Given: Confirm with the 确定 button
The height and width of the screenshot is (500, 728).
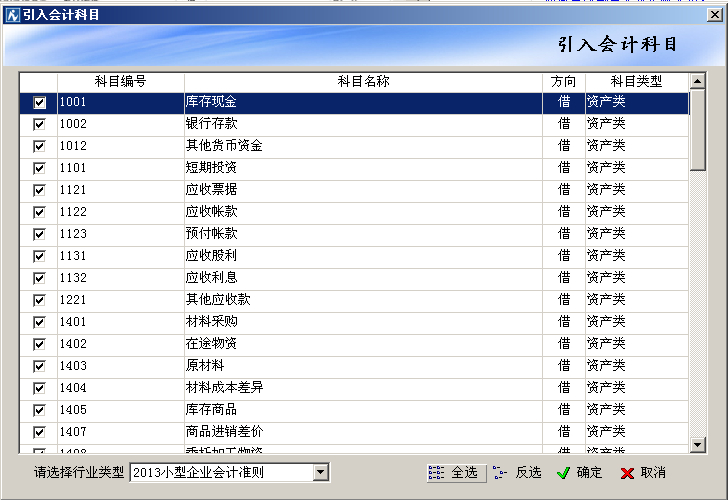Looking at the screenshot, I should point(579,473).
